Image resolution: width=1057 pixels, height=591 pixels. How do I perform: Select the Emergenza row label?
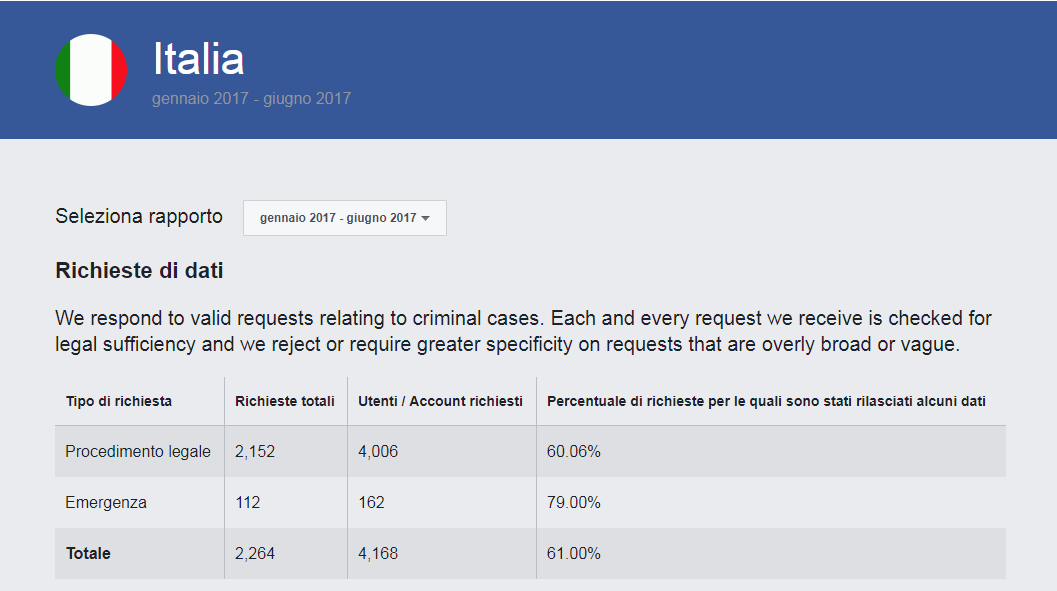click(106, 503)
